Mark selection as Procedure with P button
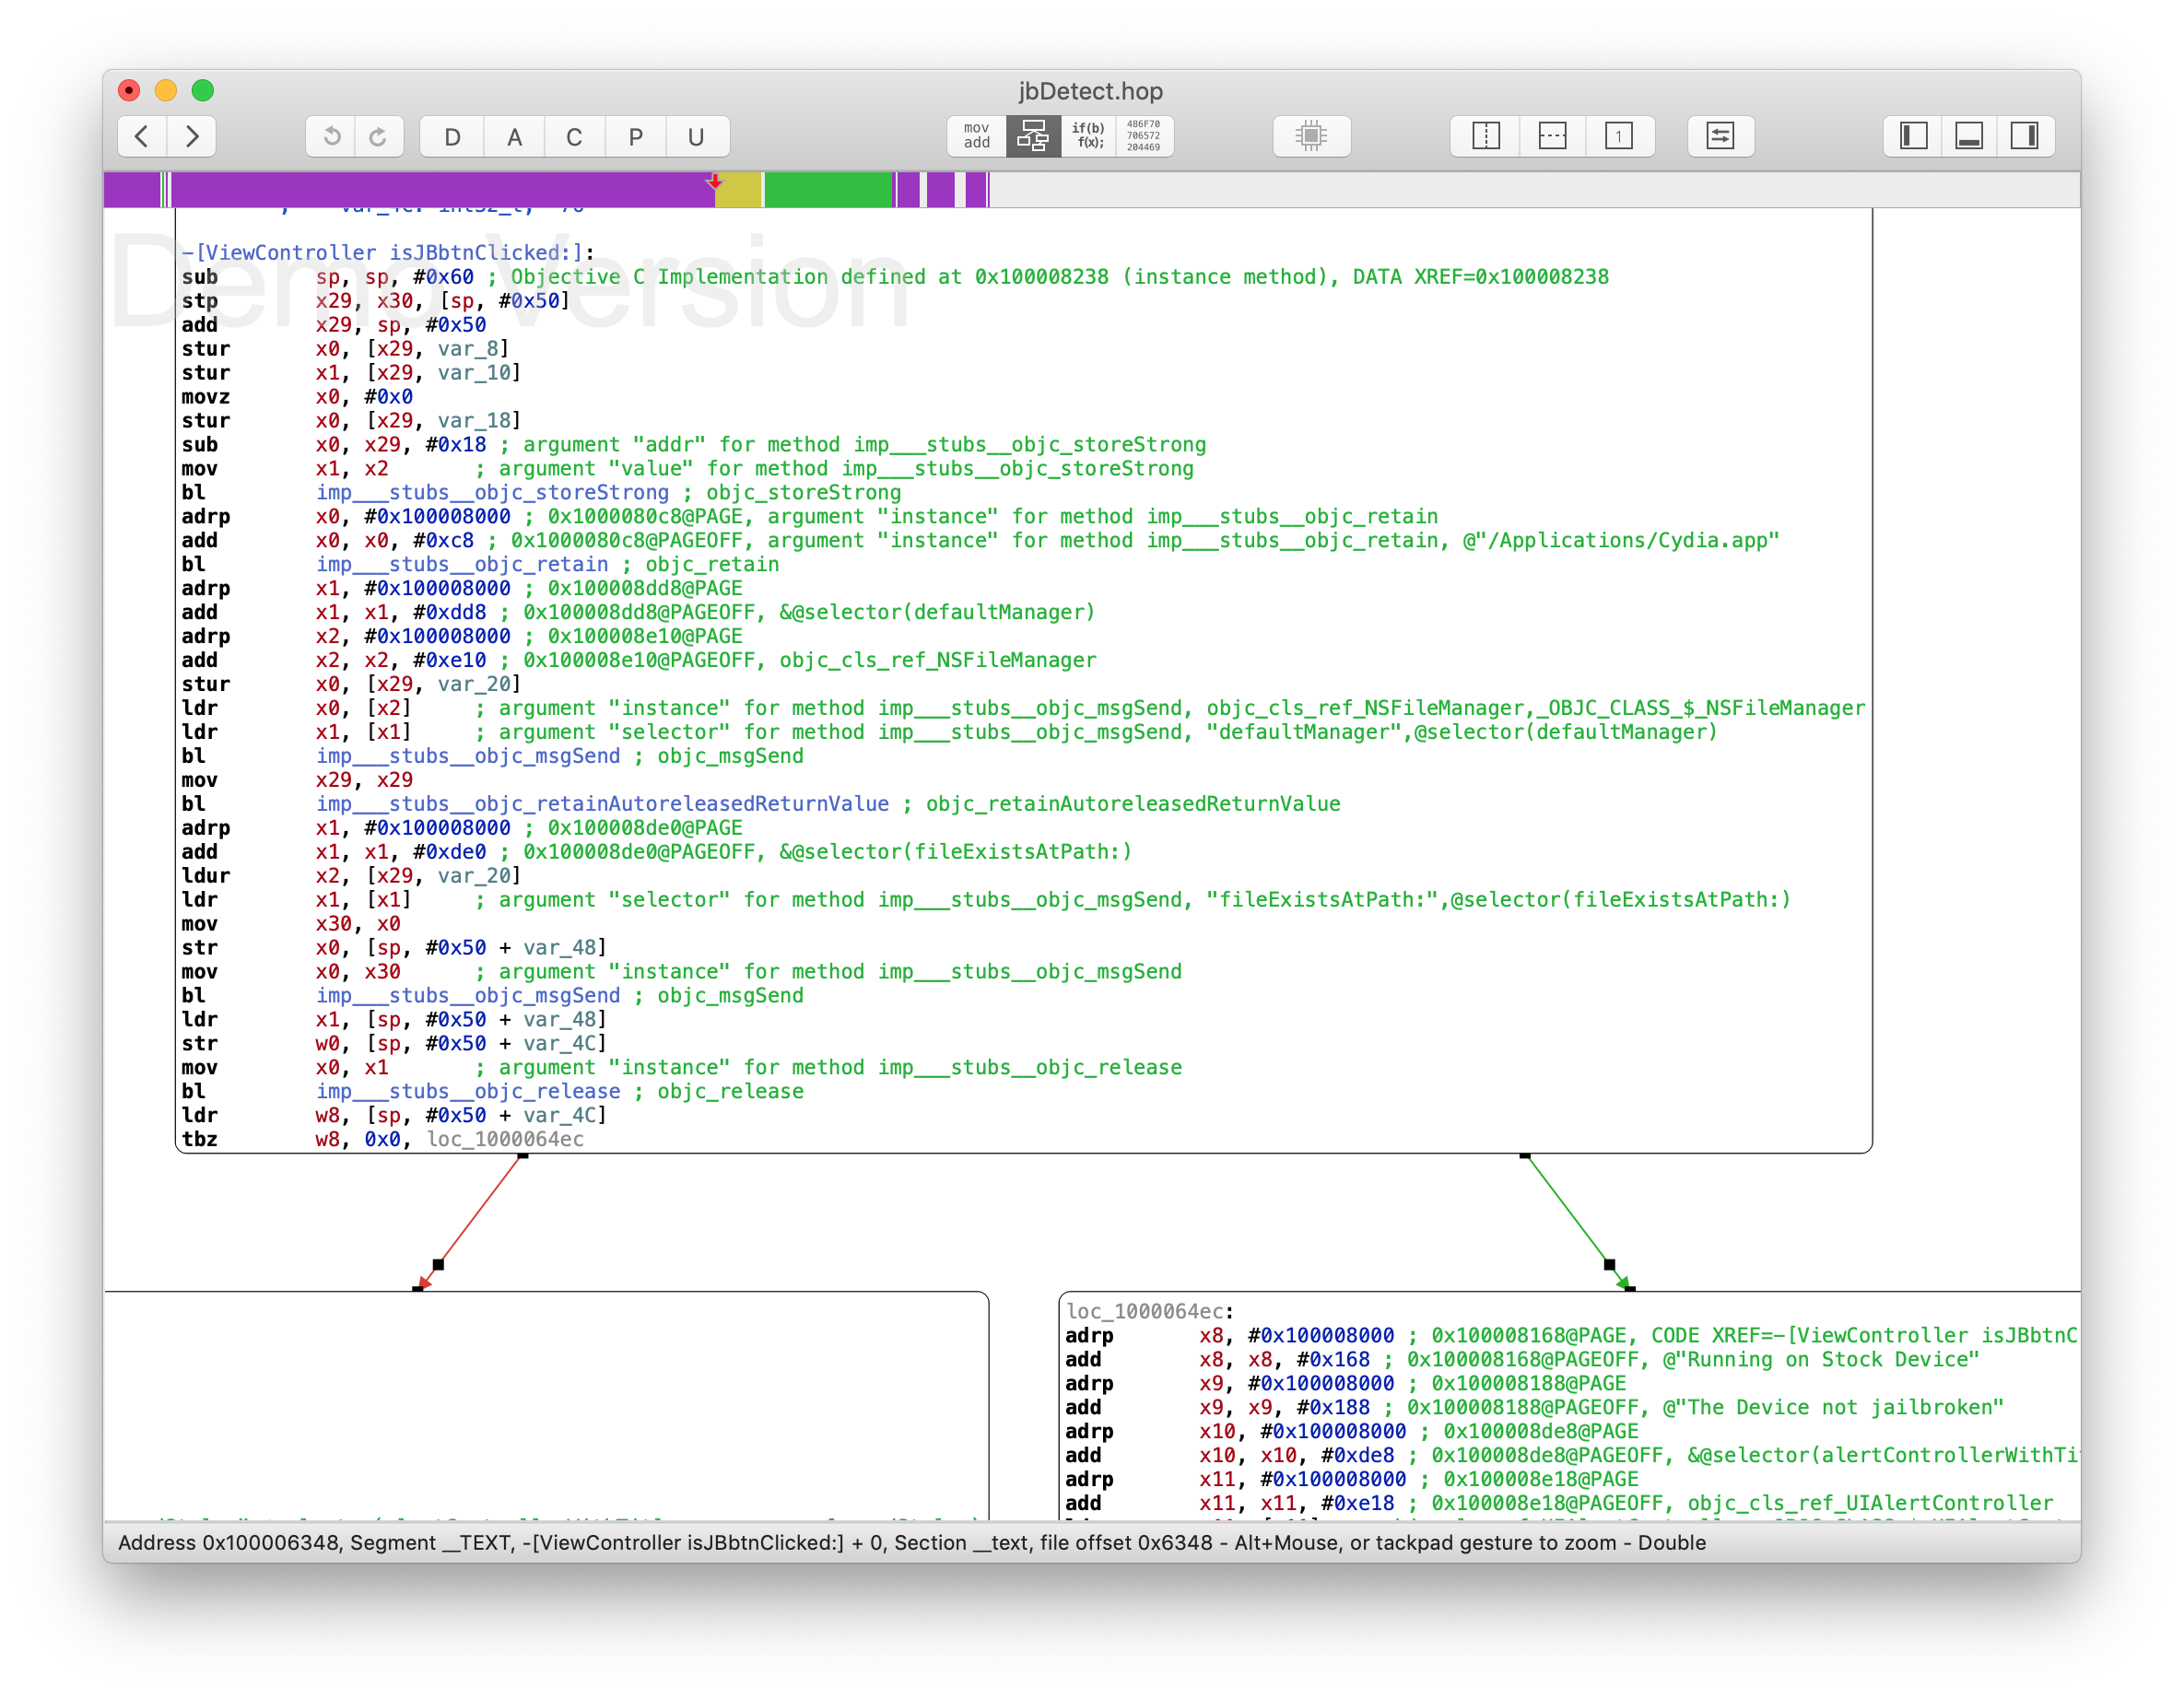The height and width of the screenshot is (1699, 2184). (635, 136)
